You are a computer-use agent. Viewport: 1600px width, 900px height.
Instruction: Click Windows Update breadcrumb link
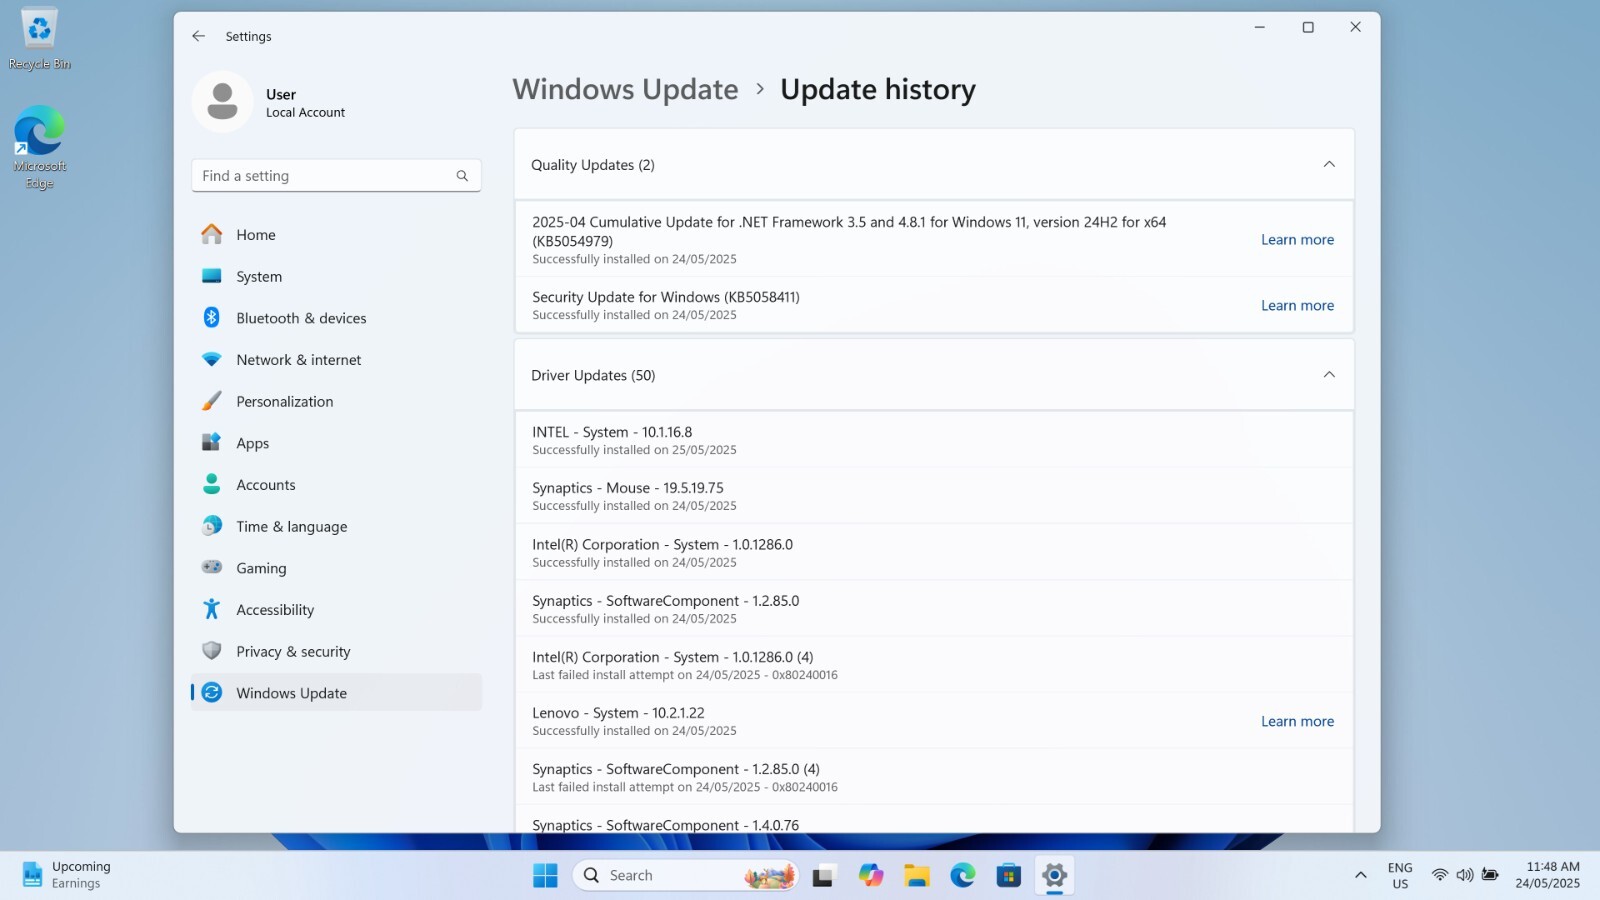point(625,90)
